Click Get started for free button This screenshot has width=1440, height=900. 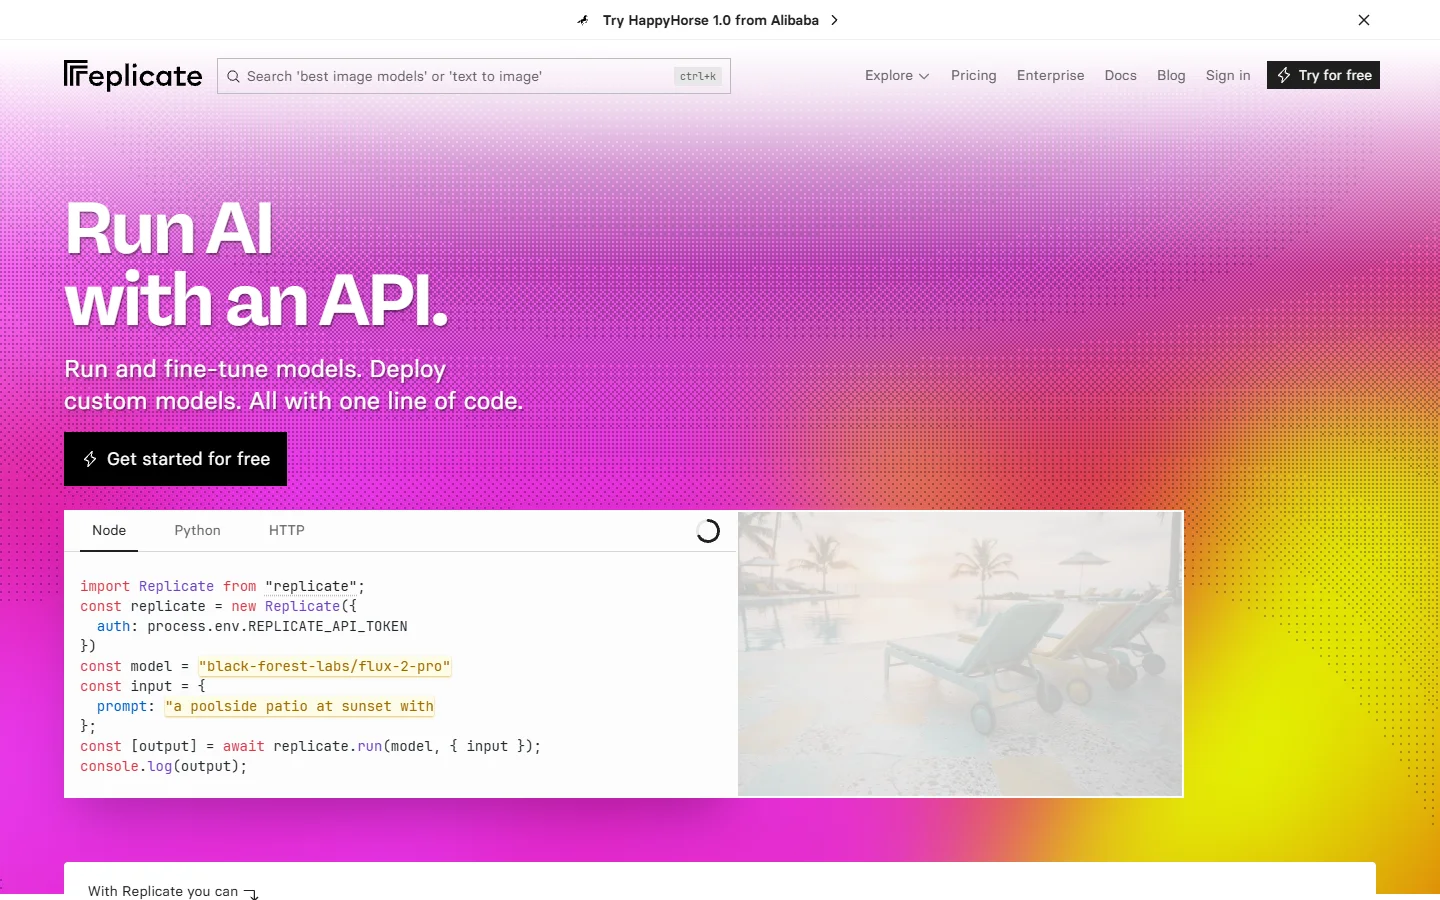click(175, 459)
